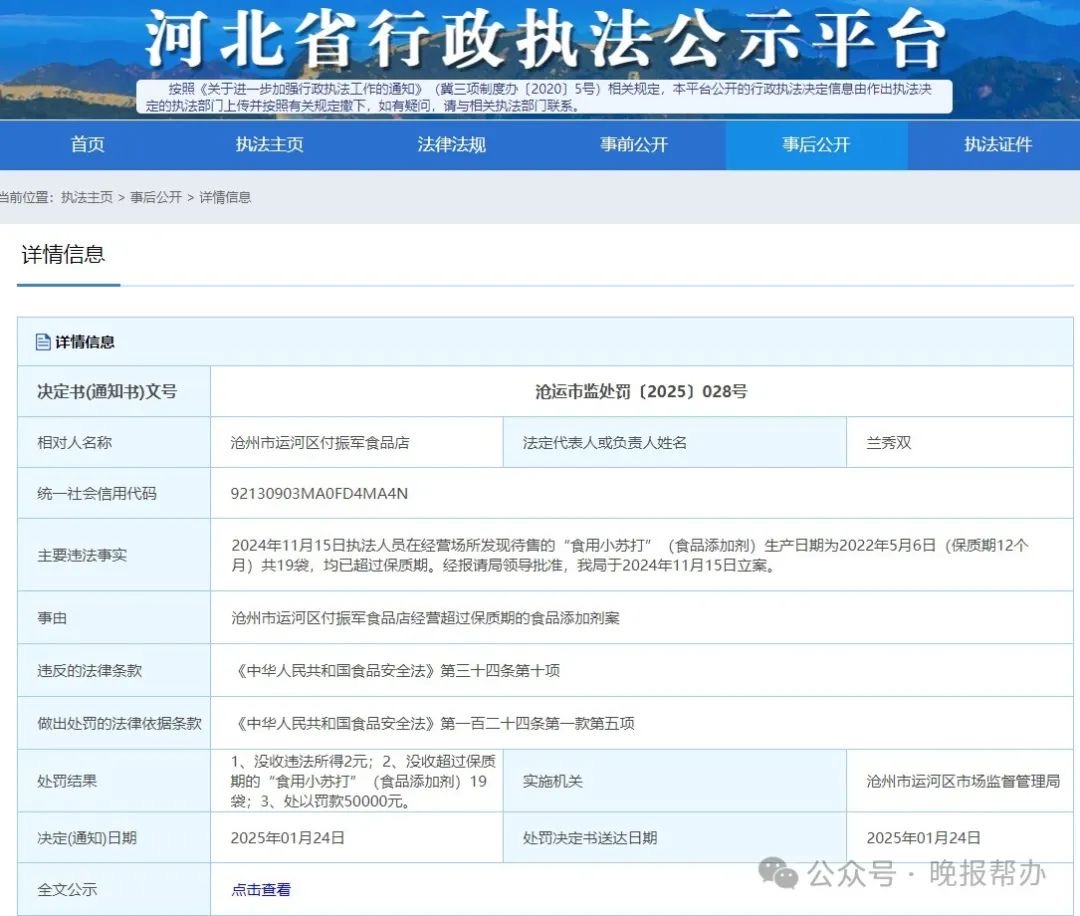
Task: Select the highlighted 事后公开 tab
Action: coord(816,145)
